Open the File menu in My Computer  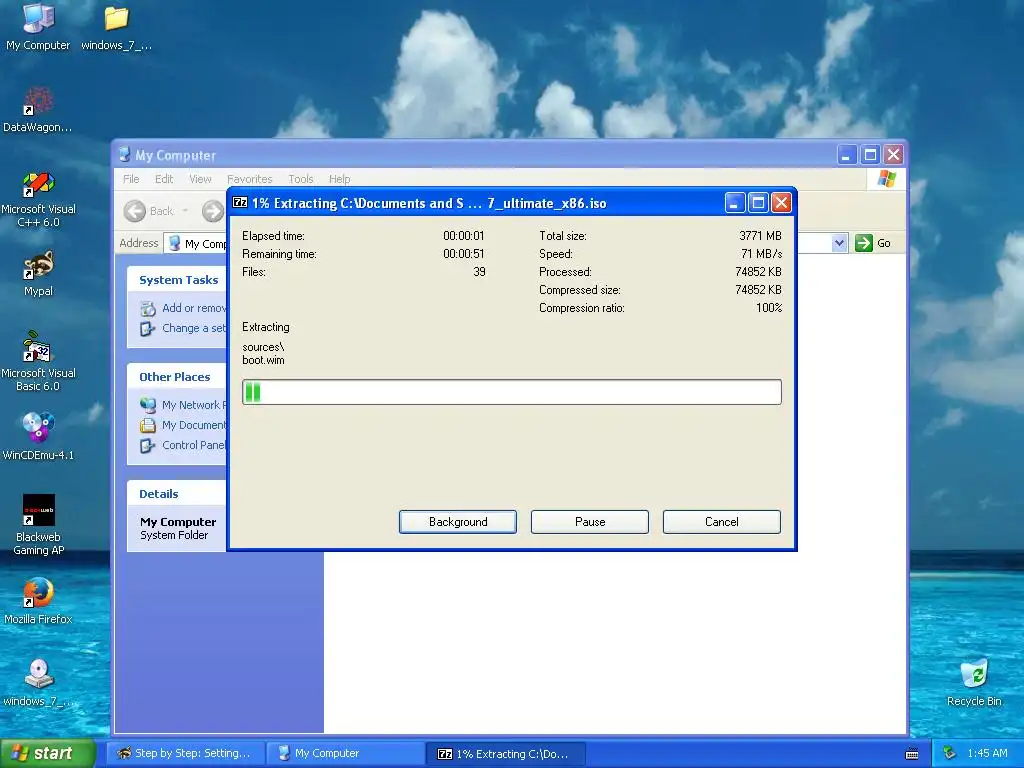pos(131,179)
